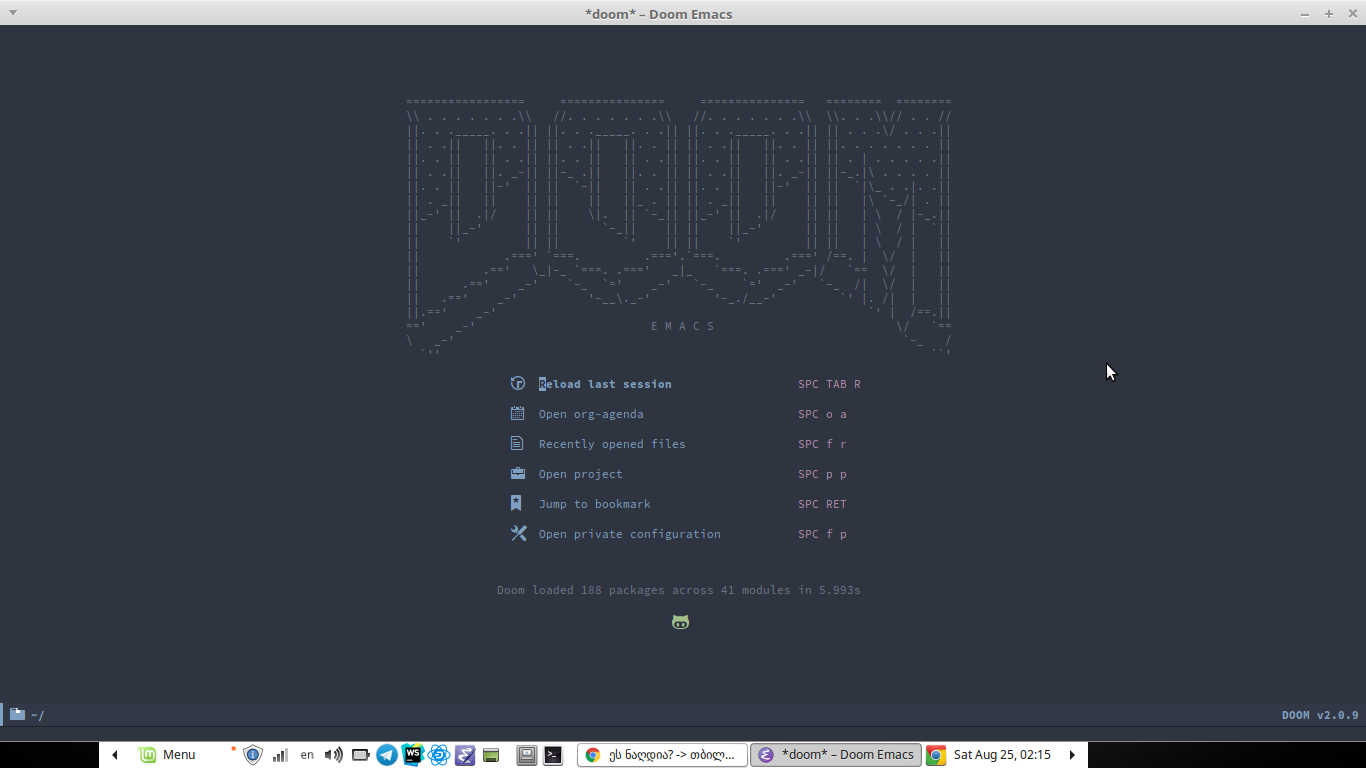
Task: Click the bookmark icon beside Jump to bookmark
Action: point(517,503)
